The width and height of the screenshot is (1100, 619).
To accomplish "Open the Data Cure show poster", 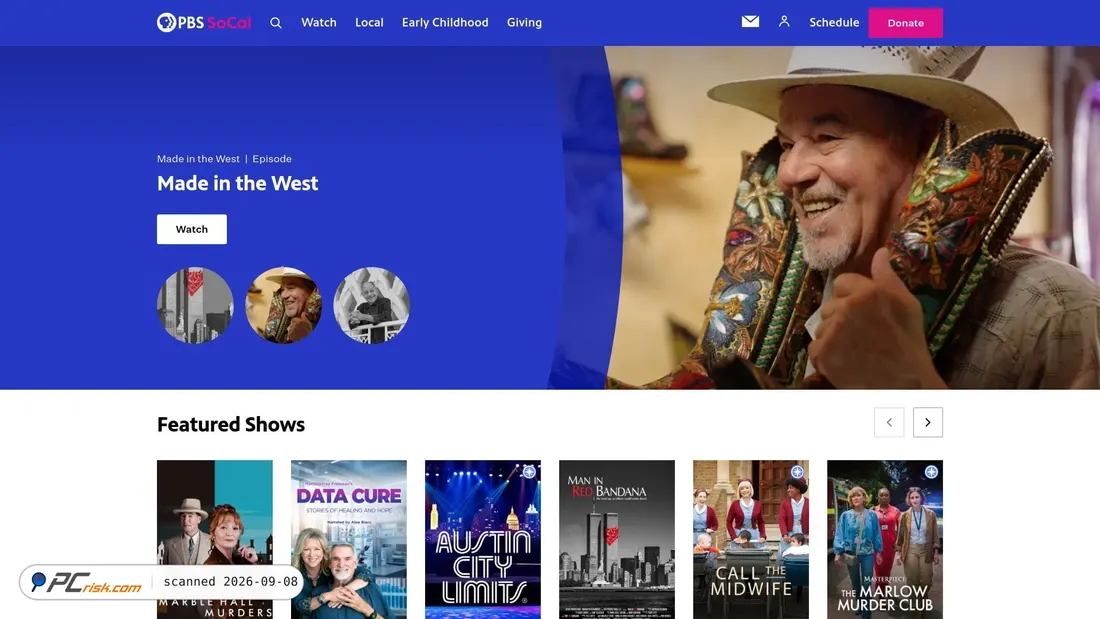I will (x=349, y=539).
